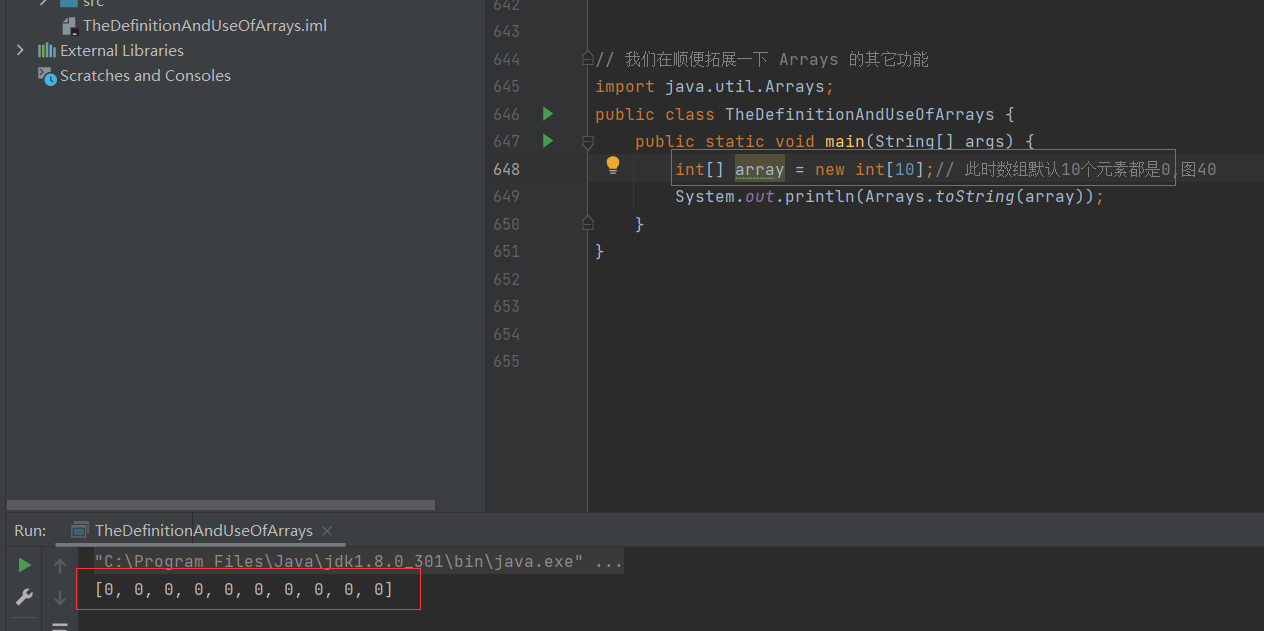Click the run window icon on TheDefinitionAndUseOfArrays tab

coord(79,530)
